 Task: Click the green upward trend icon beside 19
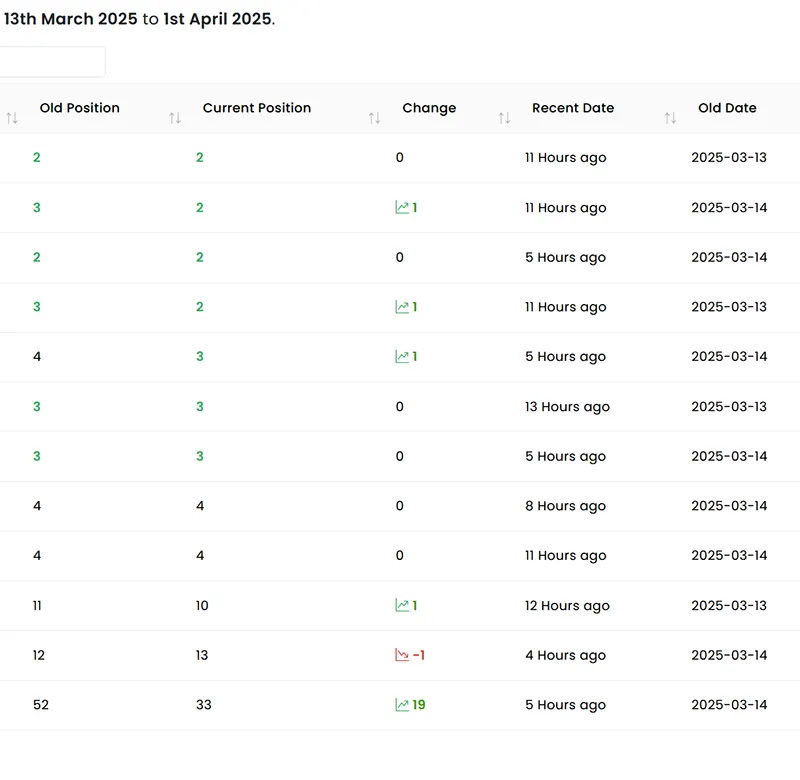[x=402, y=705]
